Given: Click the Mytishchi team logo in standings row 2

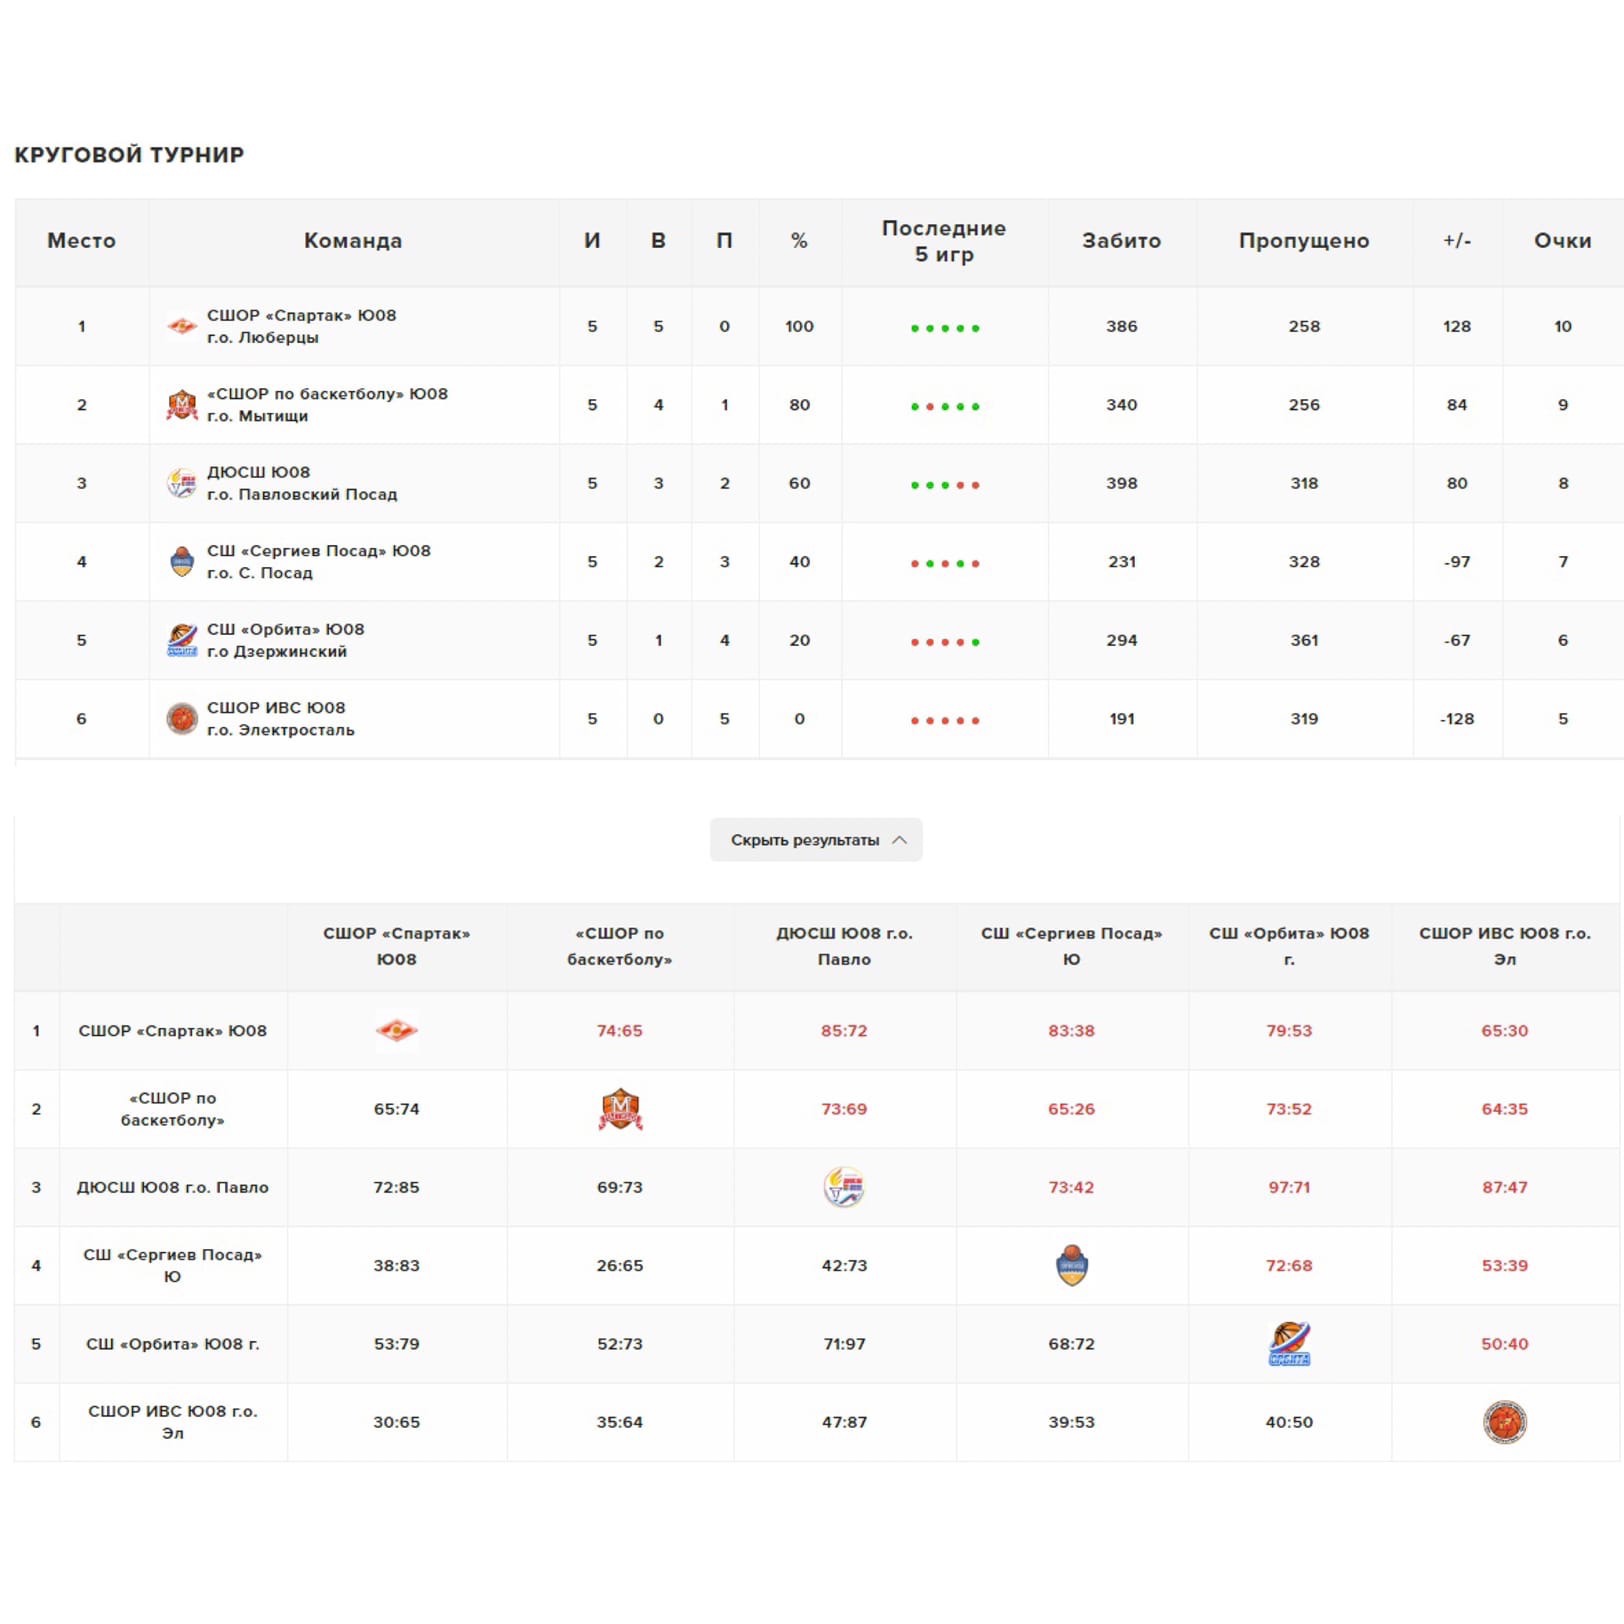Looking at the screenshot, I should click(x=181, y=405).
